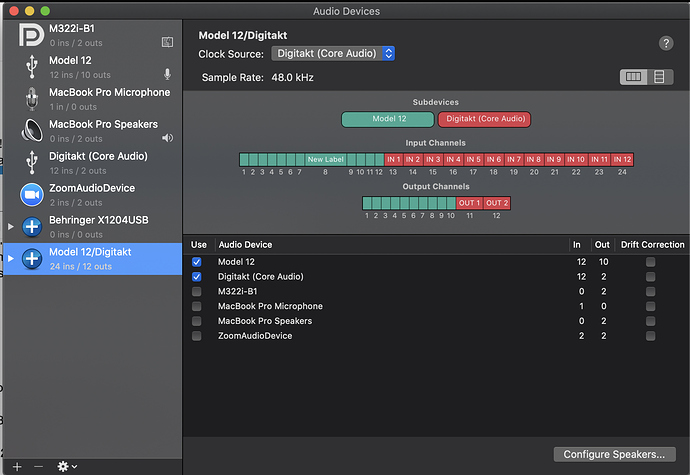Viewport: 690px width, 475px height.
Task: Uncheck Use for Digitakt (Core Audio)
Action: 197,277
